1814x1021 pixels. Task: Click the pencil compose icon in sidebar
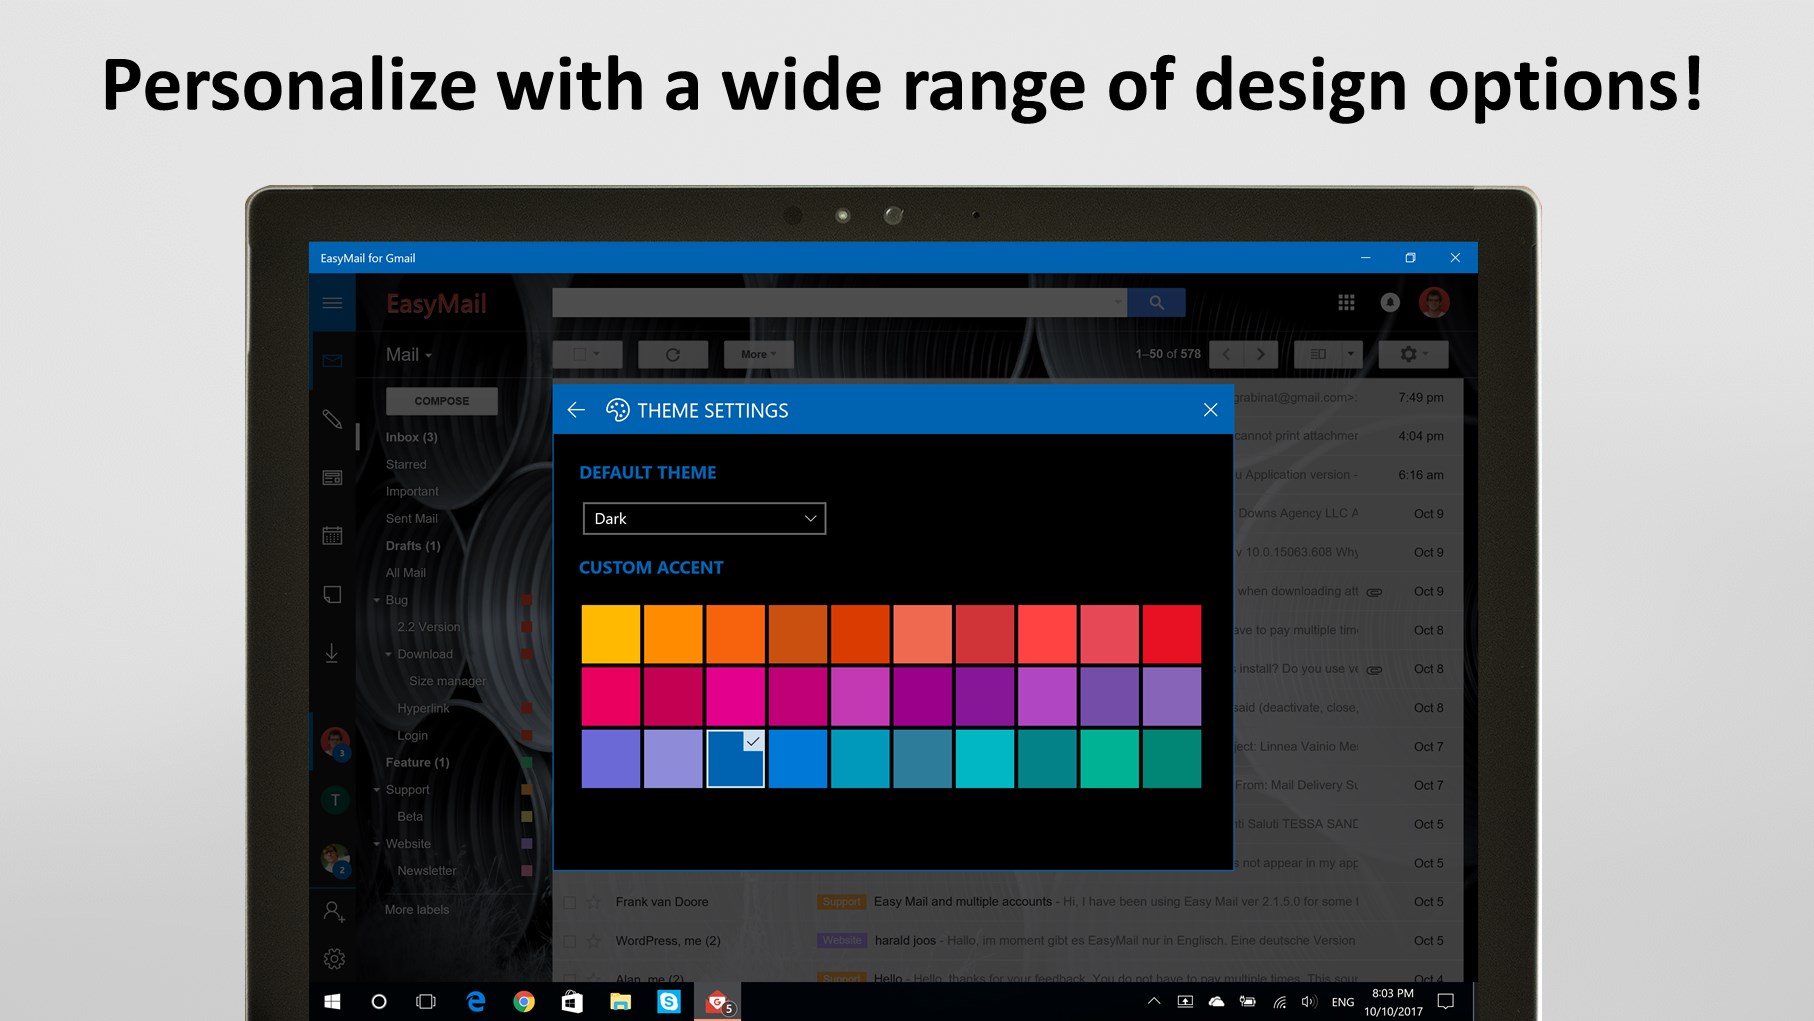coord(332,419)
